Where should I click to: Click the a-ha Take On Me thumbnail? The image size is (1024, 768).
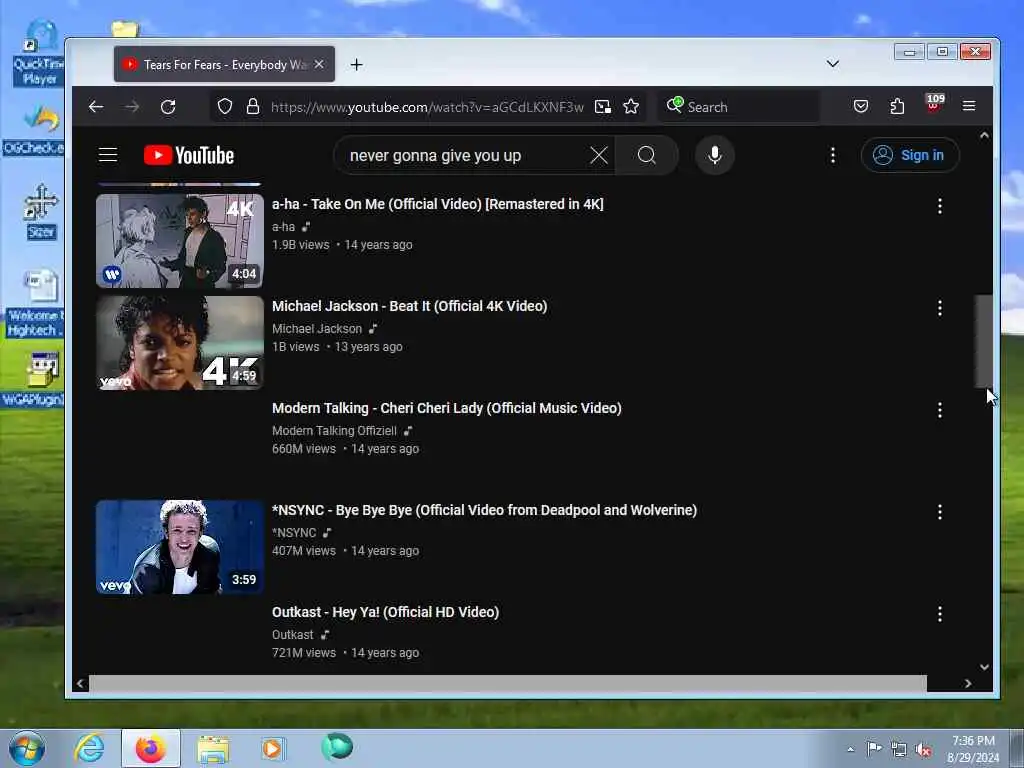click(180, 240)
